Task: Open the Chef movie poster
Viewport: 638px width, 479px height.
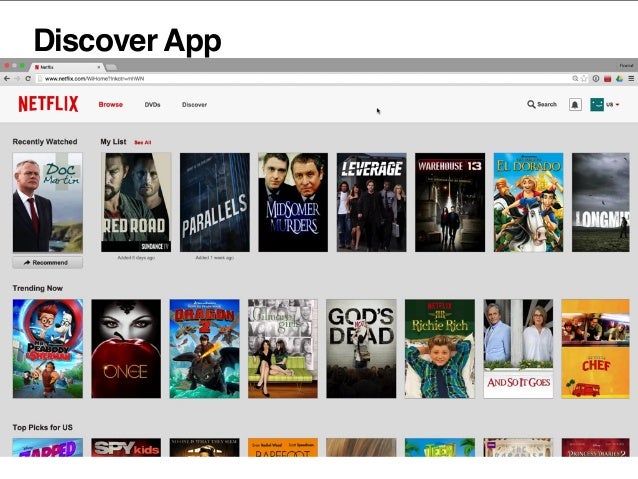Action: [595, 349]
